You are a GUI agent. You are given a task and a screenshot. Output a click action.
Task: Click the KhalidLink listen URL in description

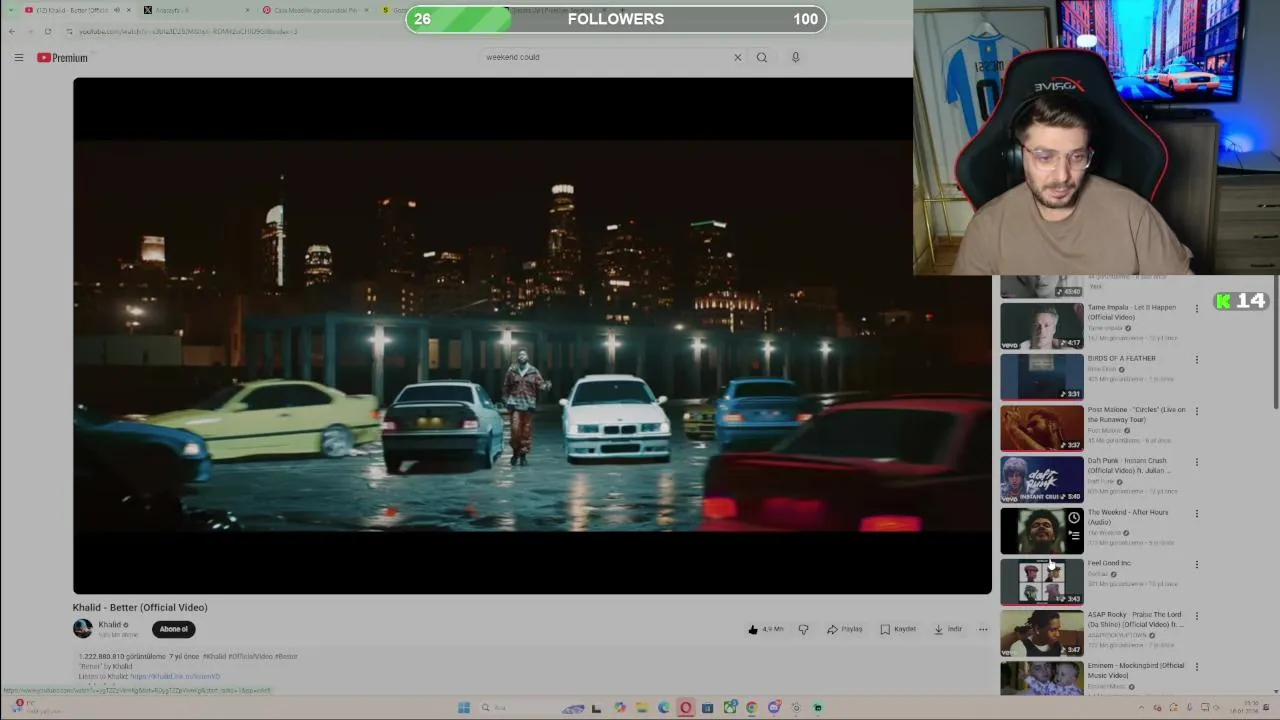[175, 676]
